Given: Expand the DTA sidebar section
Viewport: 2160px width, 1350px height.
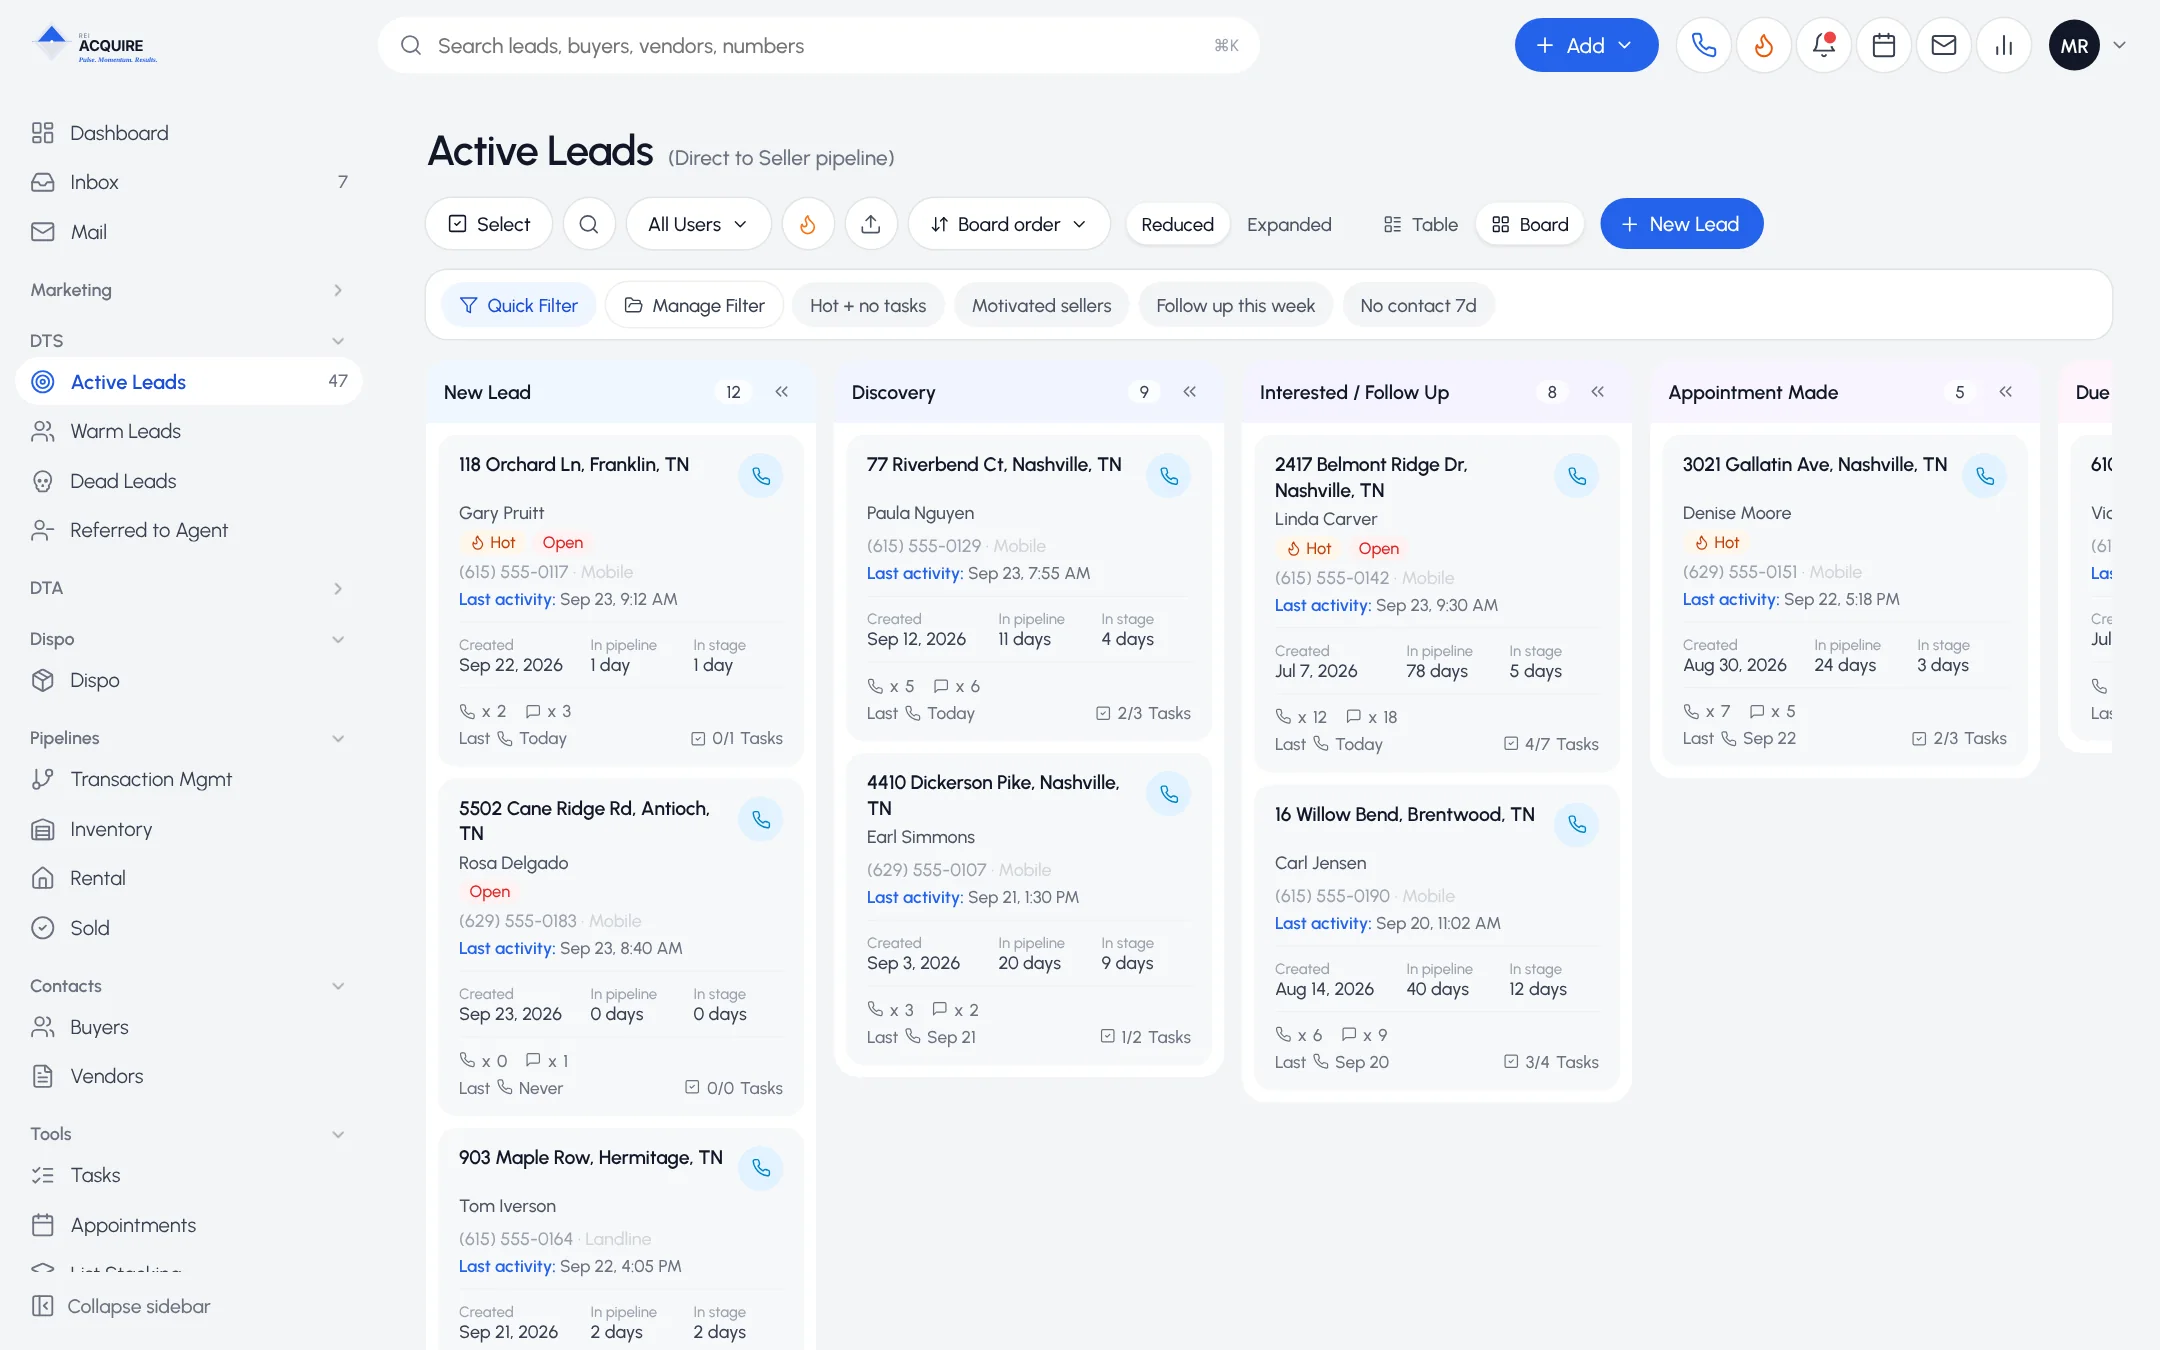Looking at the screenshot, I should point(188,588).
